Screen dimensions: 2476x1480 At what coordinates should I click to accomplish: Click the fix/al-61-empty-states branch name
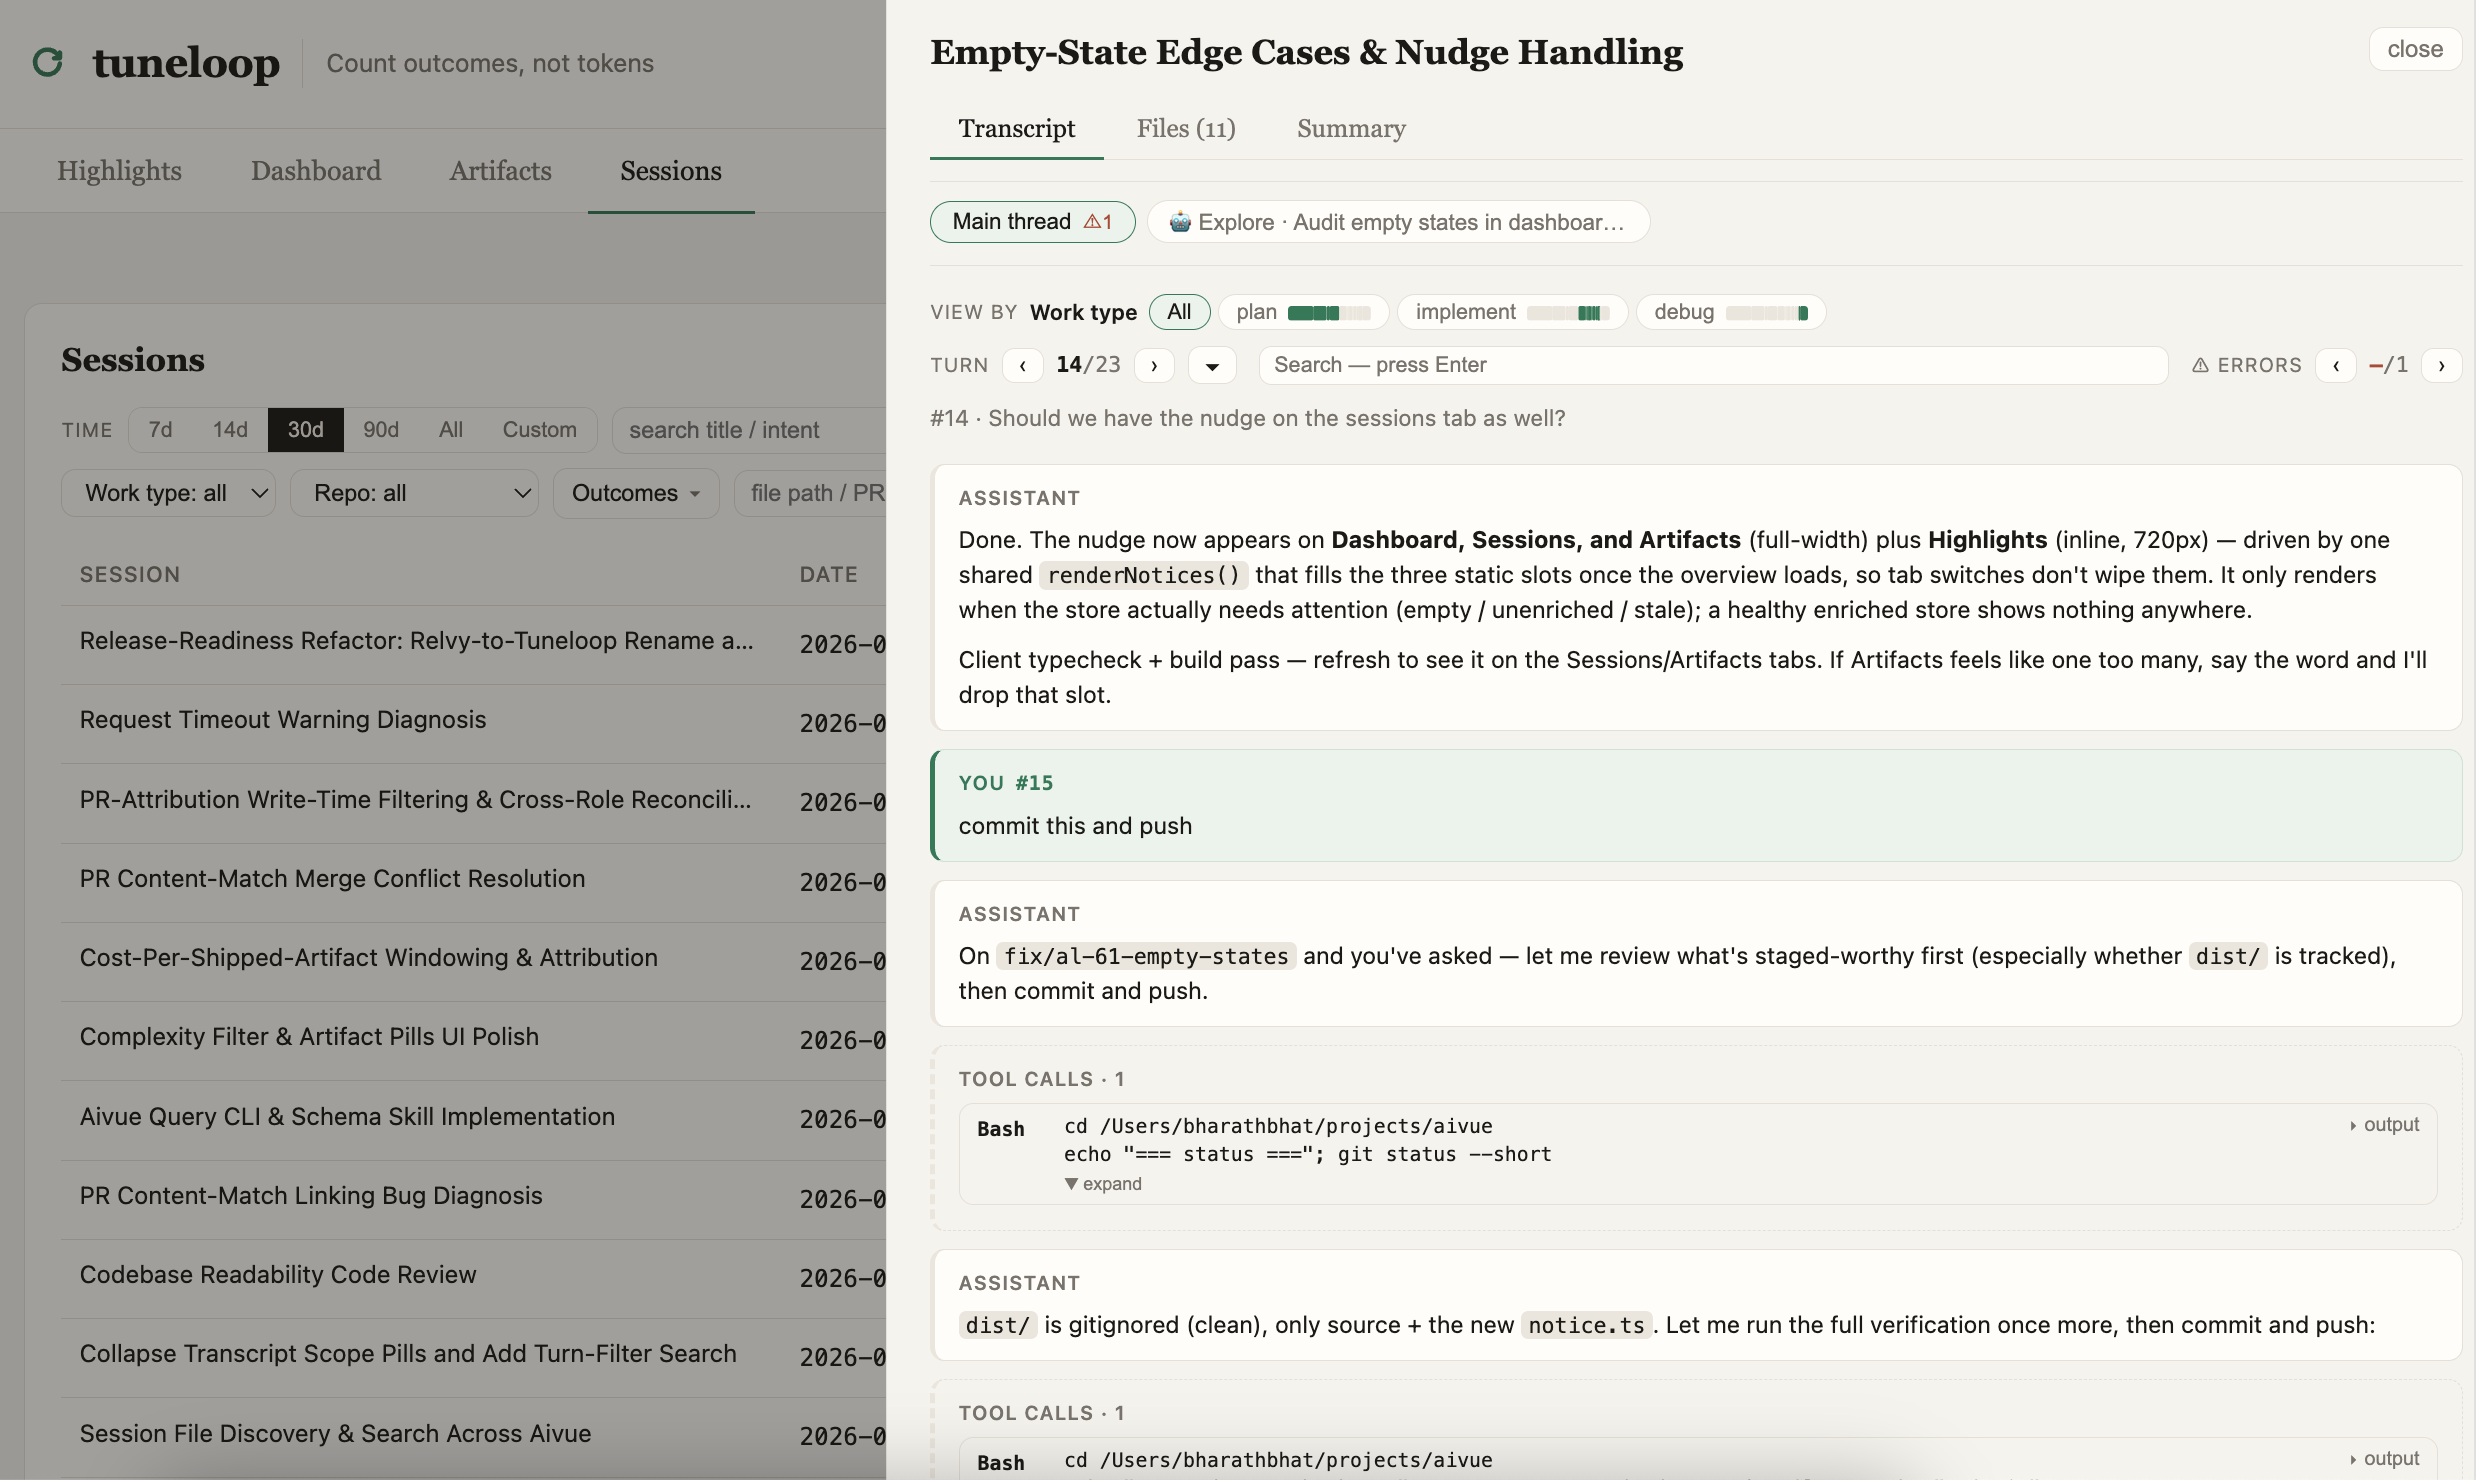coord(1146,956)
